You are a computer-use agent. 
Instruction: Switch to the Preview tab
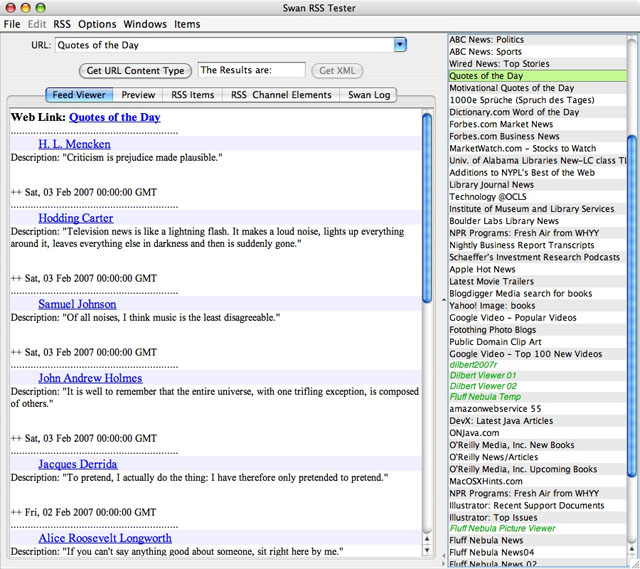[x=138, y=95]
